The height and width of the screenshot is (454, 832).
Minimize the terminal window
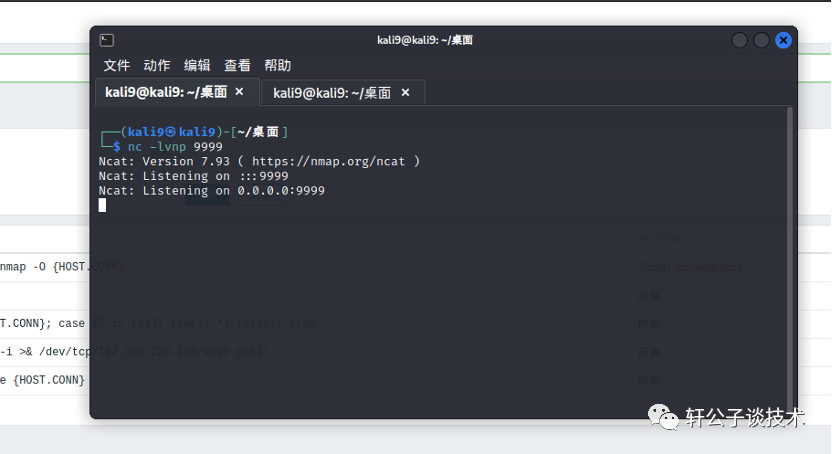(x=739, y=40)
